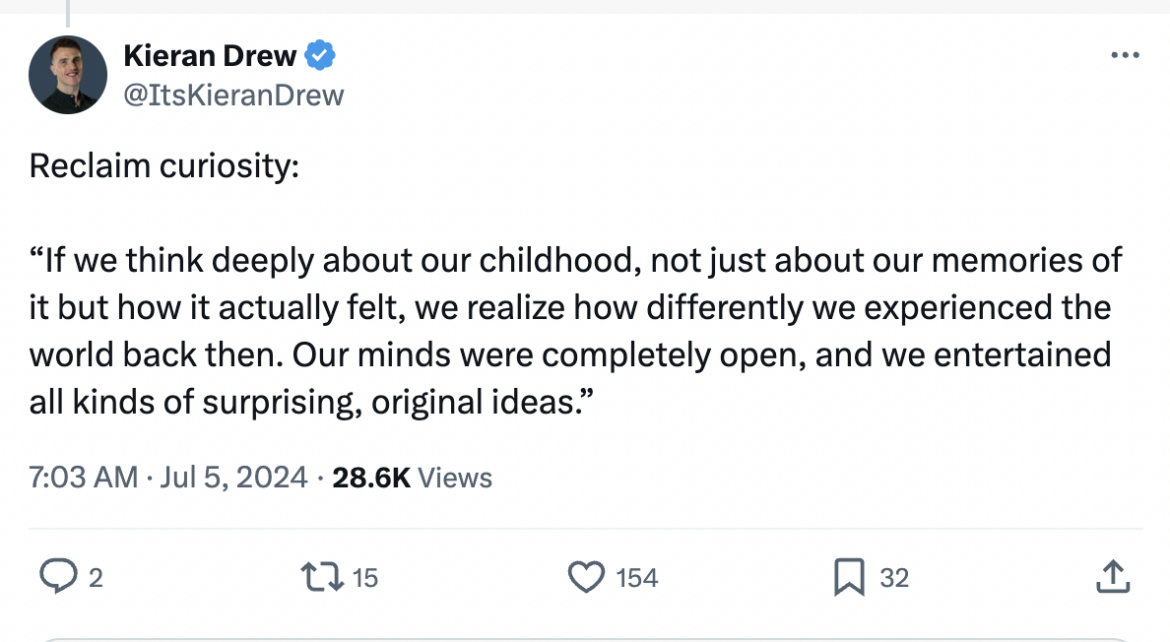Open Kieran Drew's profile picture

pyautogui.click(x=68, y=75)
